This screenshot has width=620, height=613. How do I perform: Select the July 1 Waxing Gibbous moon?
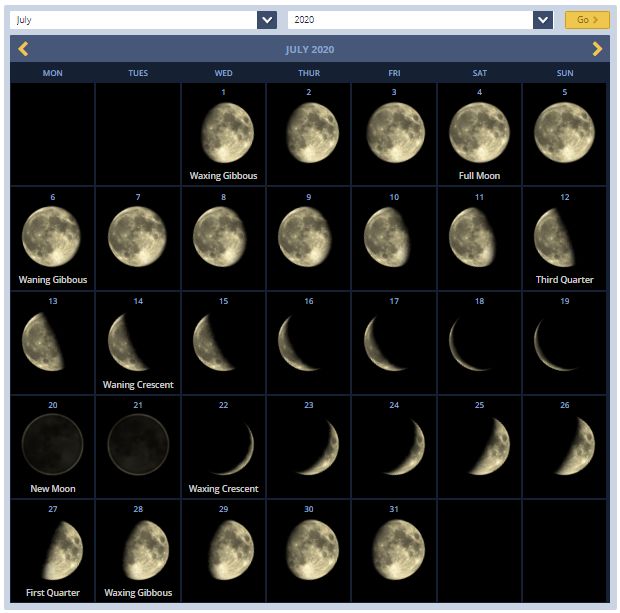227,132
